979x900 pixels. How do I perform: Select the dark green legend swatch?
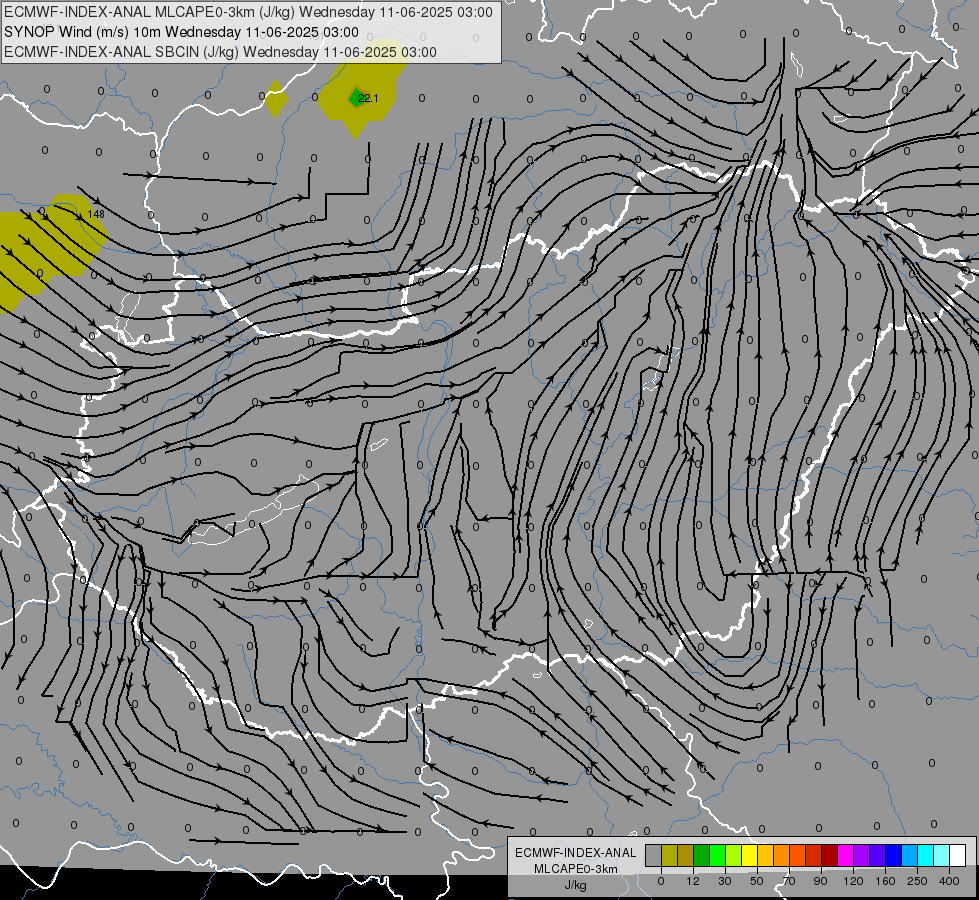click(701, 855)
